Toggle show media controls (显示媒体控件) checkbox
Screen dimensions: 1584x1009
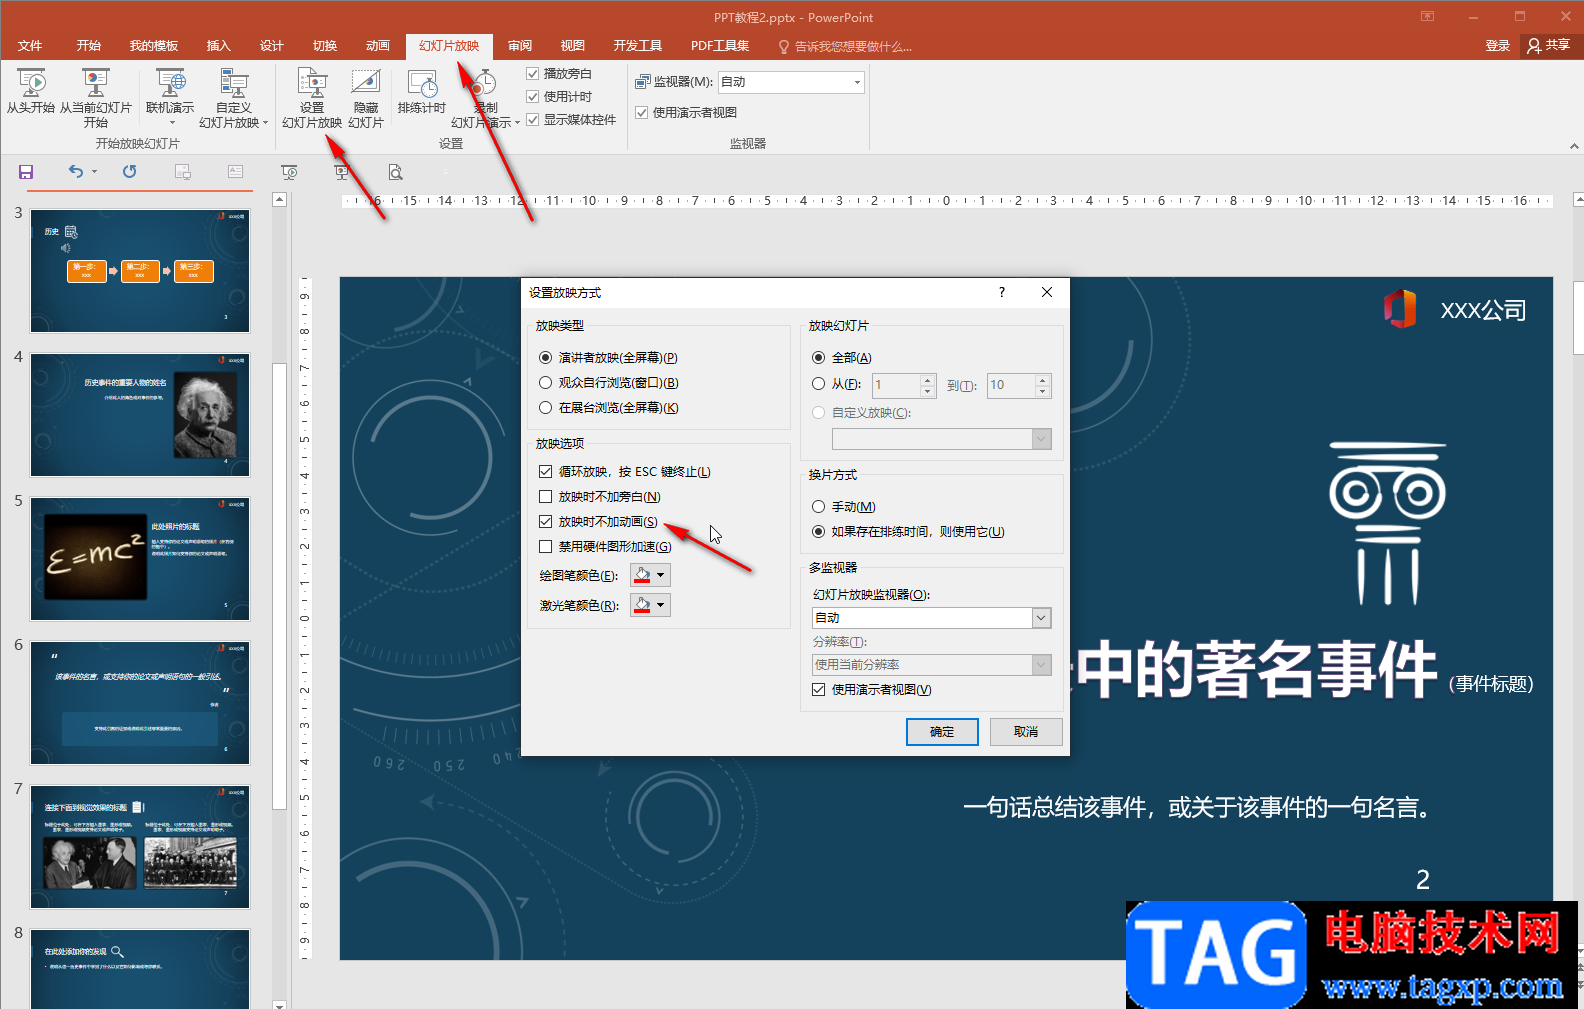click(x=533, y=119)
